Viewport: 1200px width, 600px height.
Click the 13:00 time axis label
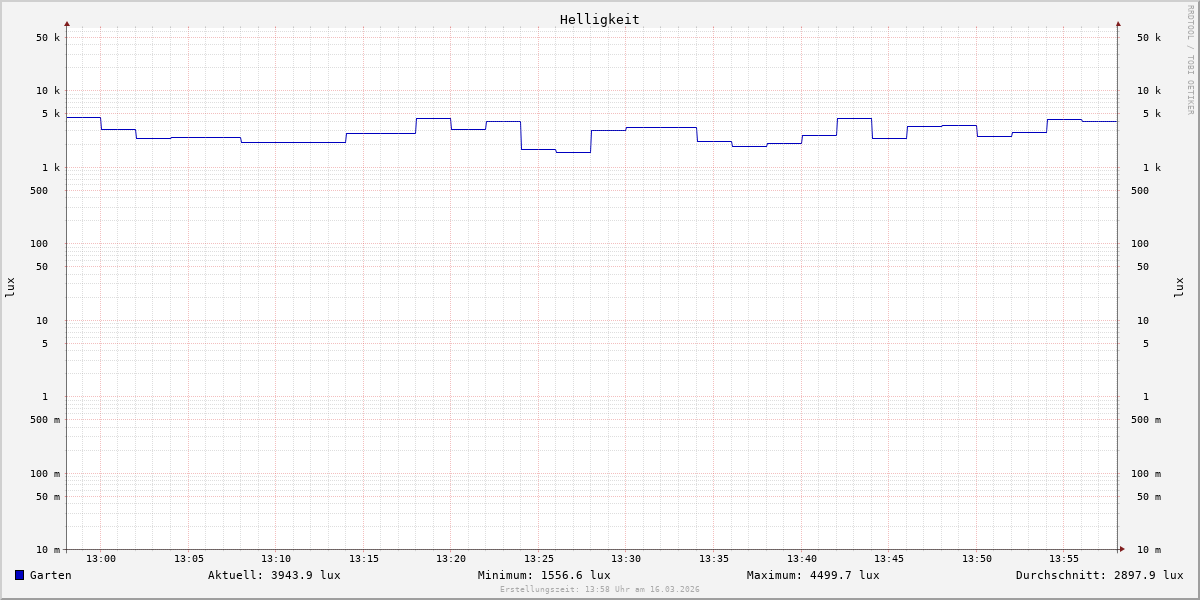[x=101, y=559]
